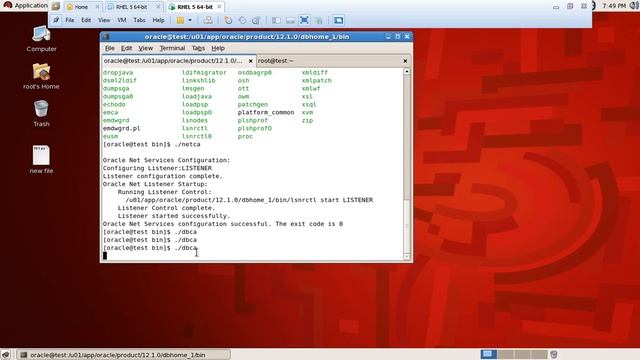The image size is (640, 360).
Task: Click the console view icon in toolbar
Action: pyautogui.click(x=338, y=20)
